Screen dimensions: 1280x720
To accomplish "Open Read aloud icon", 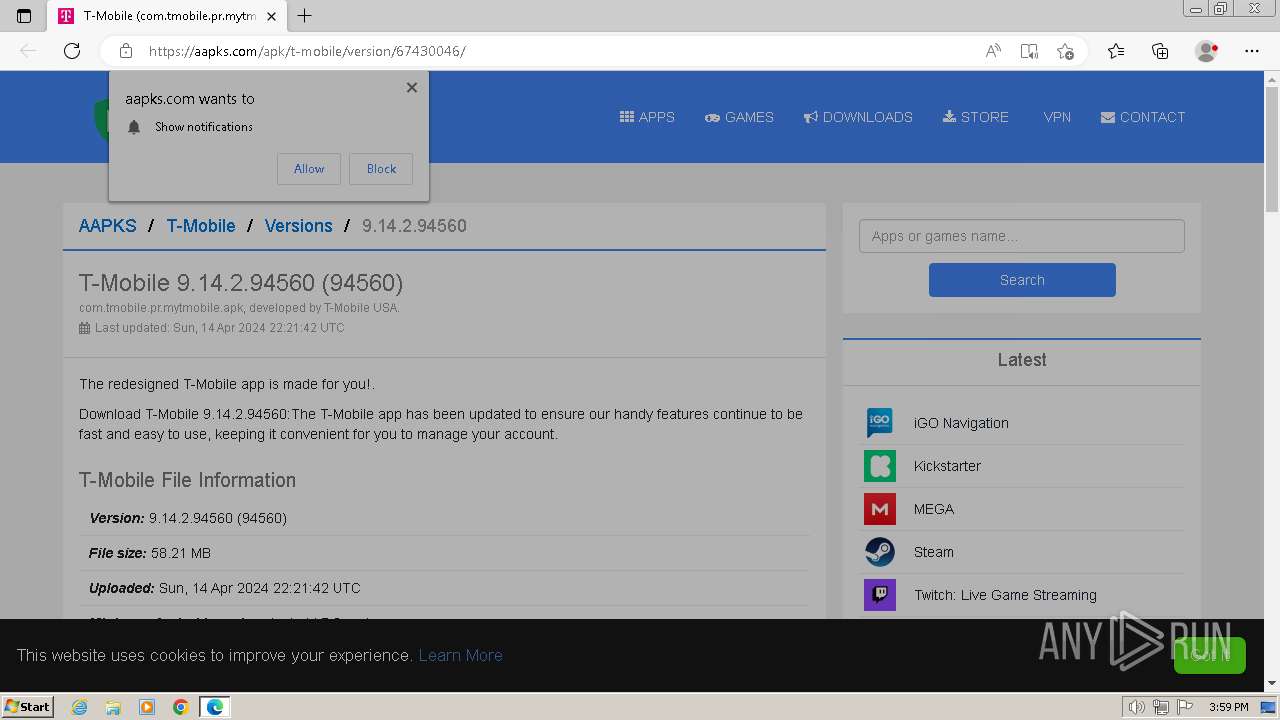I will point(993,51).
